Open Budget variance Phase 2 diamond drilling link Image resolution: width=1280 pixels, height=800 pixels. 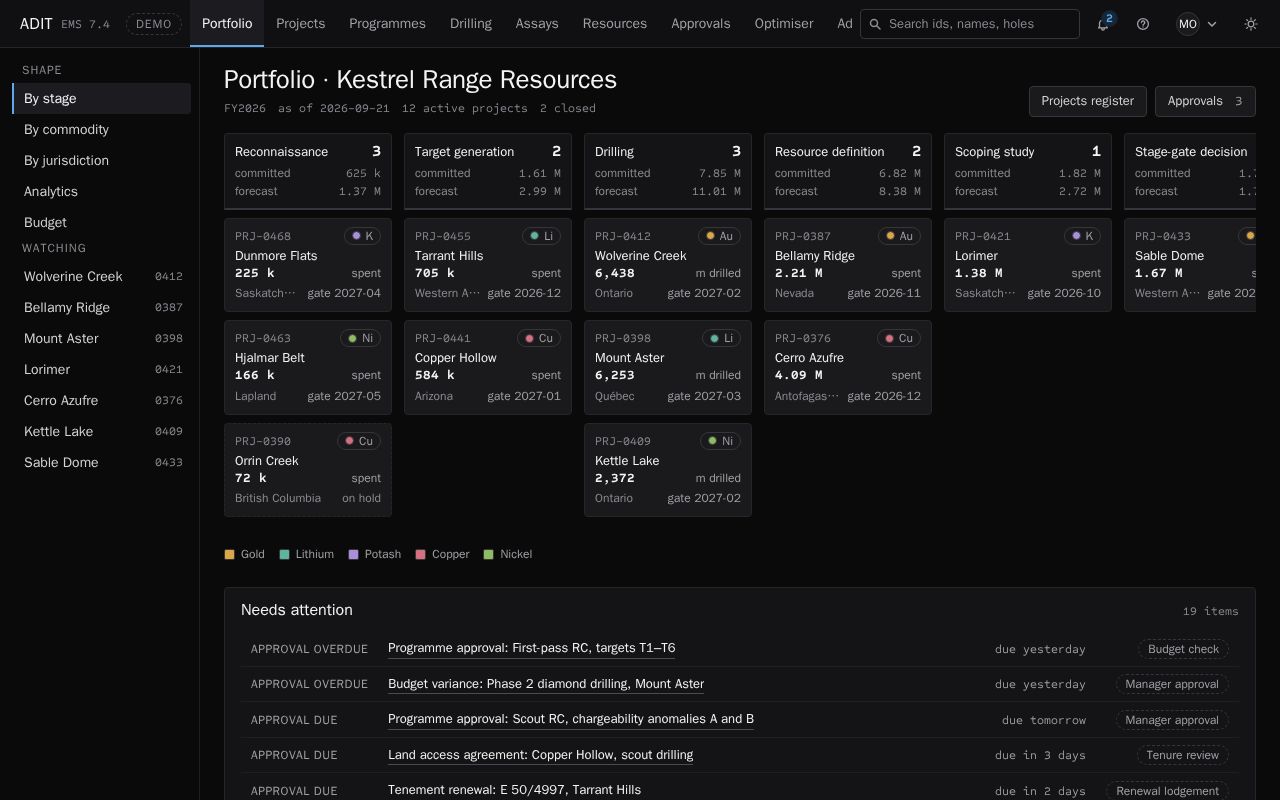coord(546,684)
